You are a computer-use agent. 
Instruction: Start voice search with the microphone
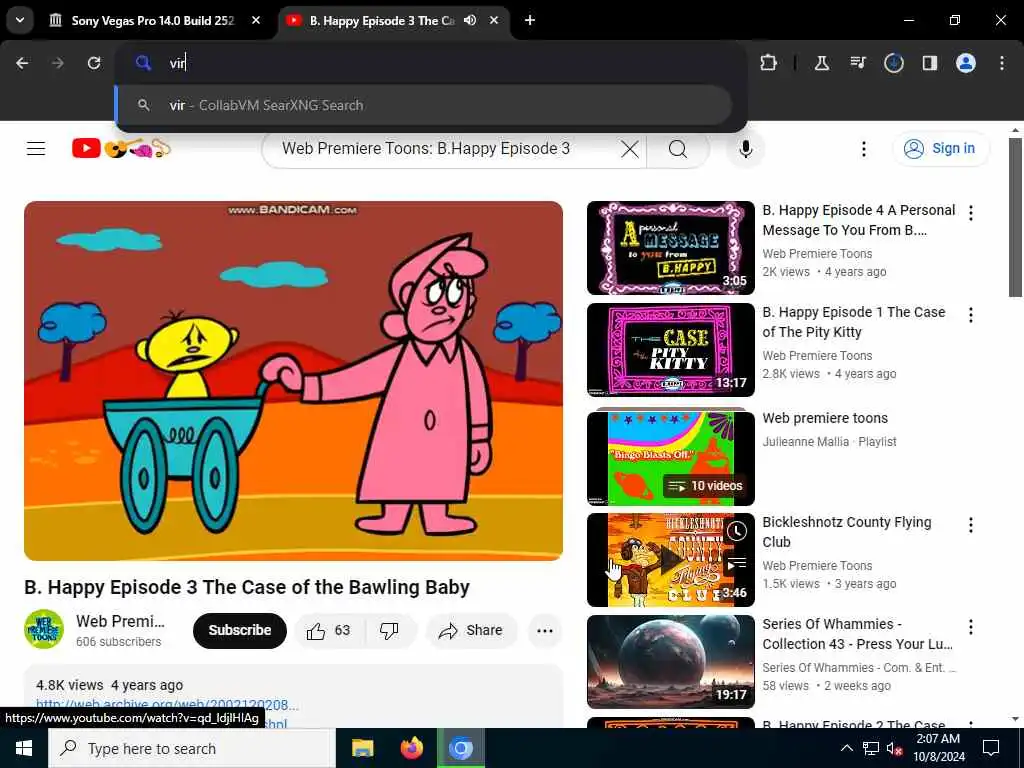pyautogui.click(x=745, y=149)
